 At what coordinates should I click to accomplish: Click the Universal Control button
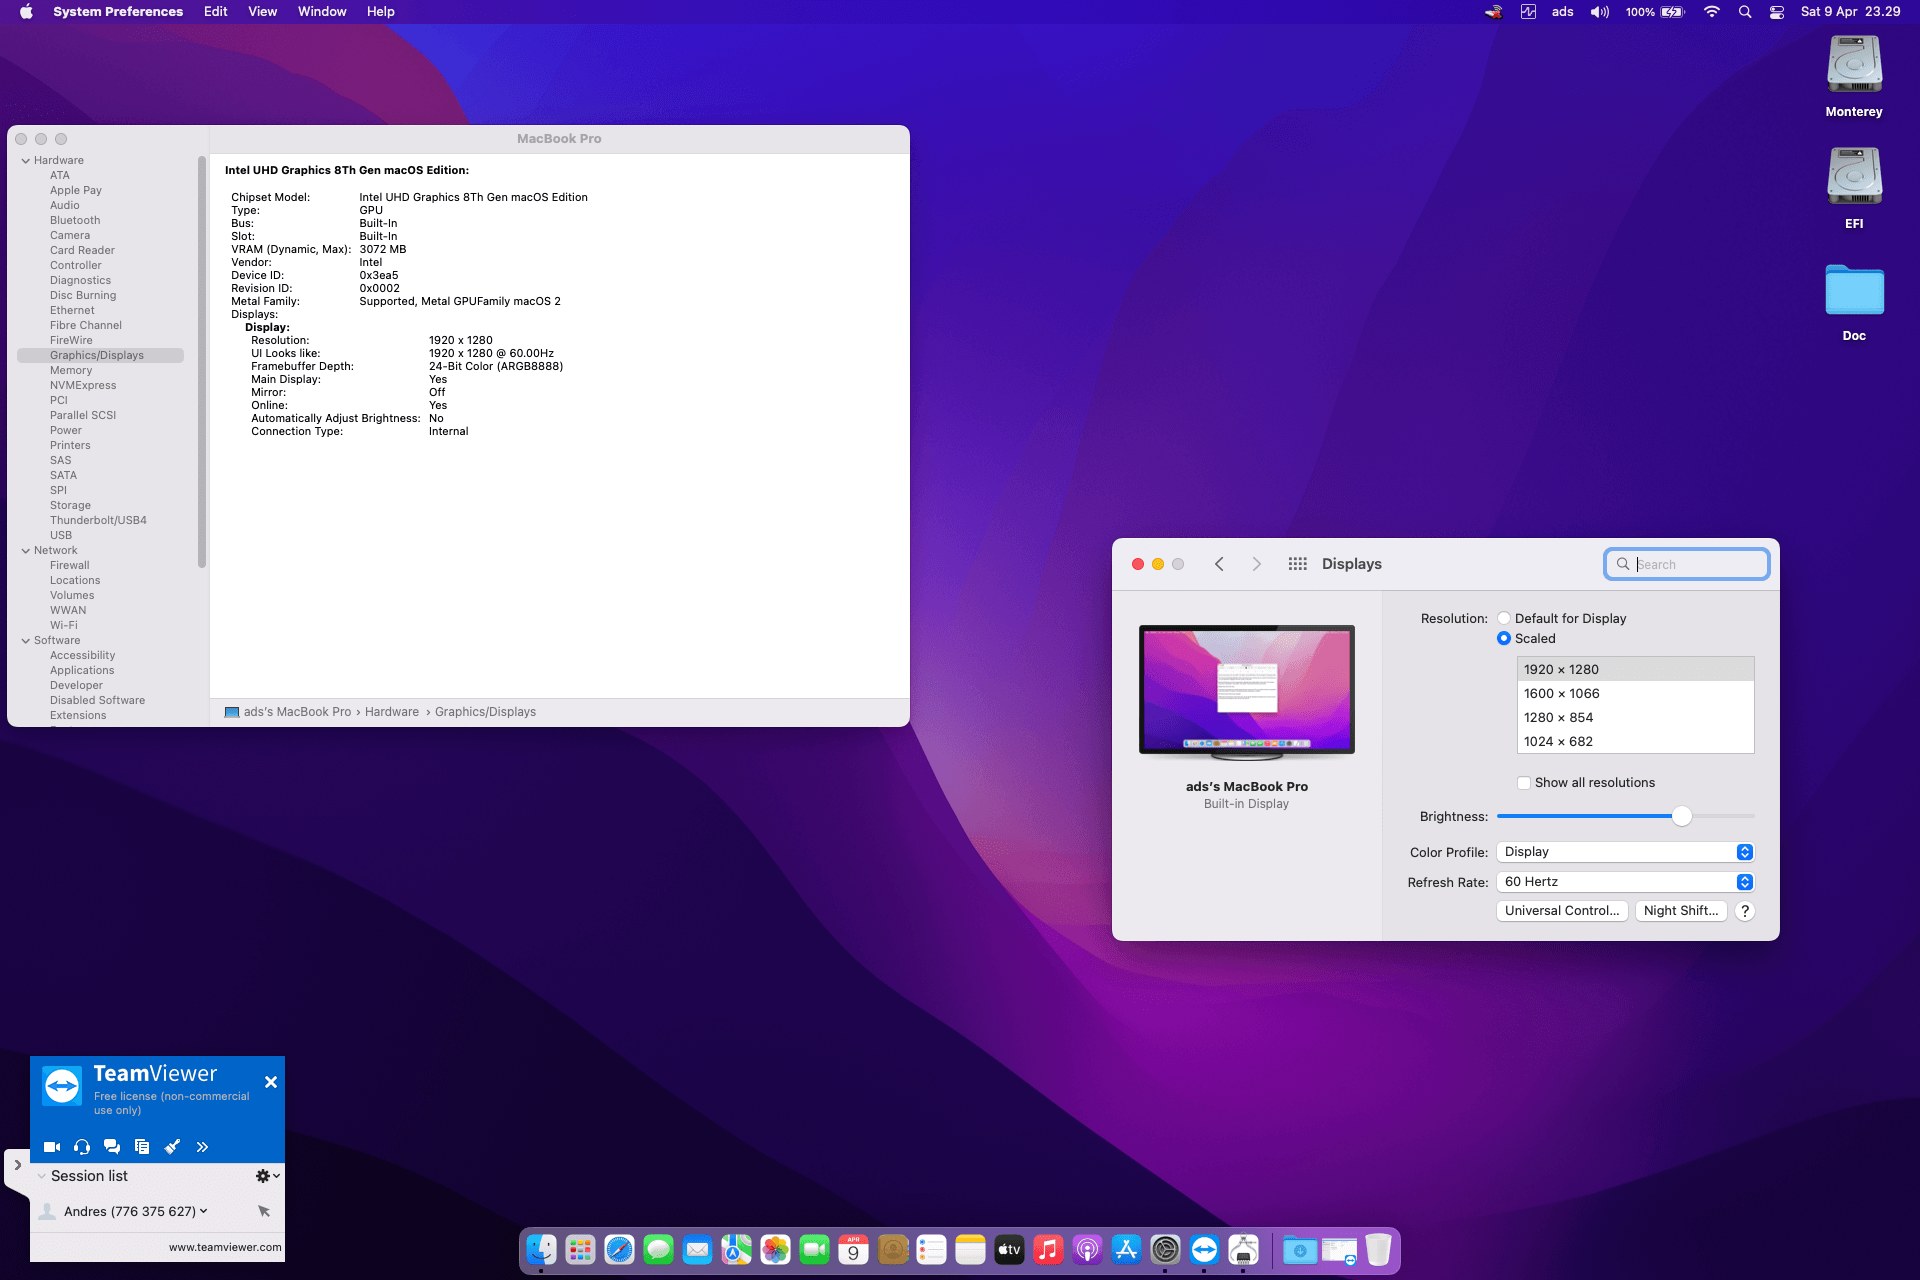[1561, 911]
